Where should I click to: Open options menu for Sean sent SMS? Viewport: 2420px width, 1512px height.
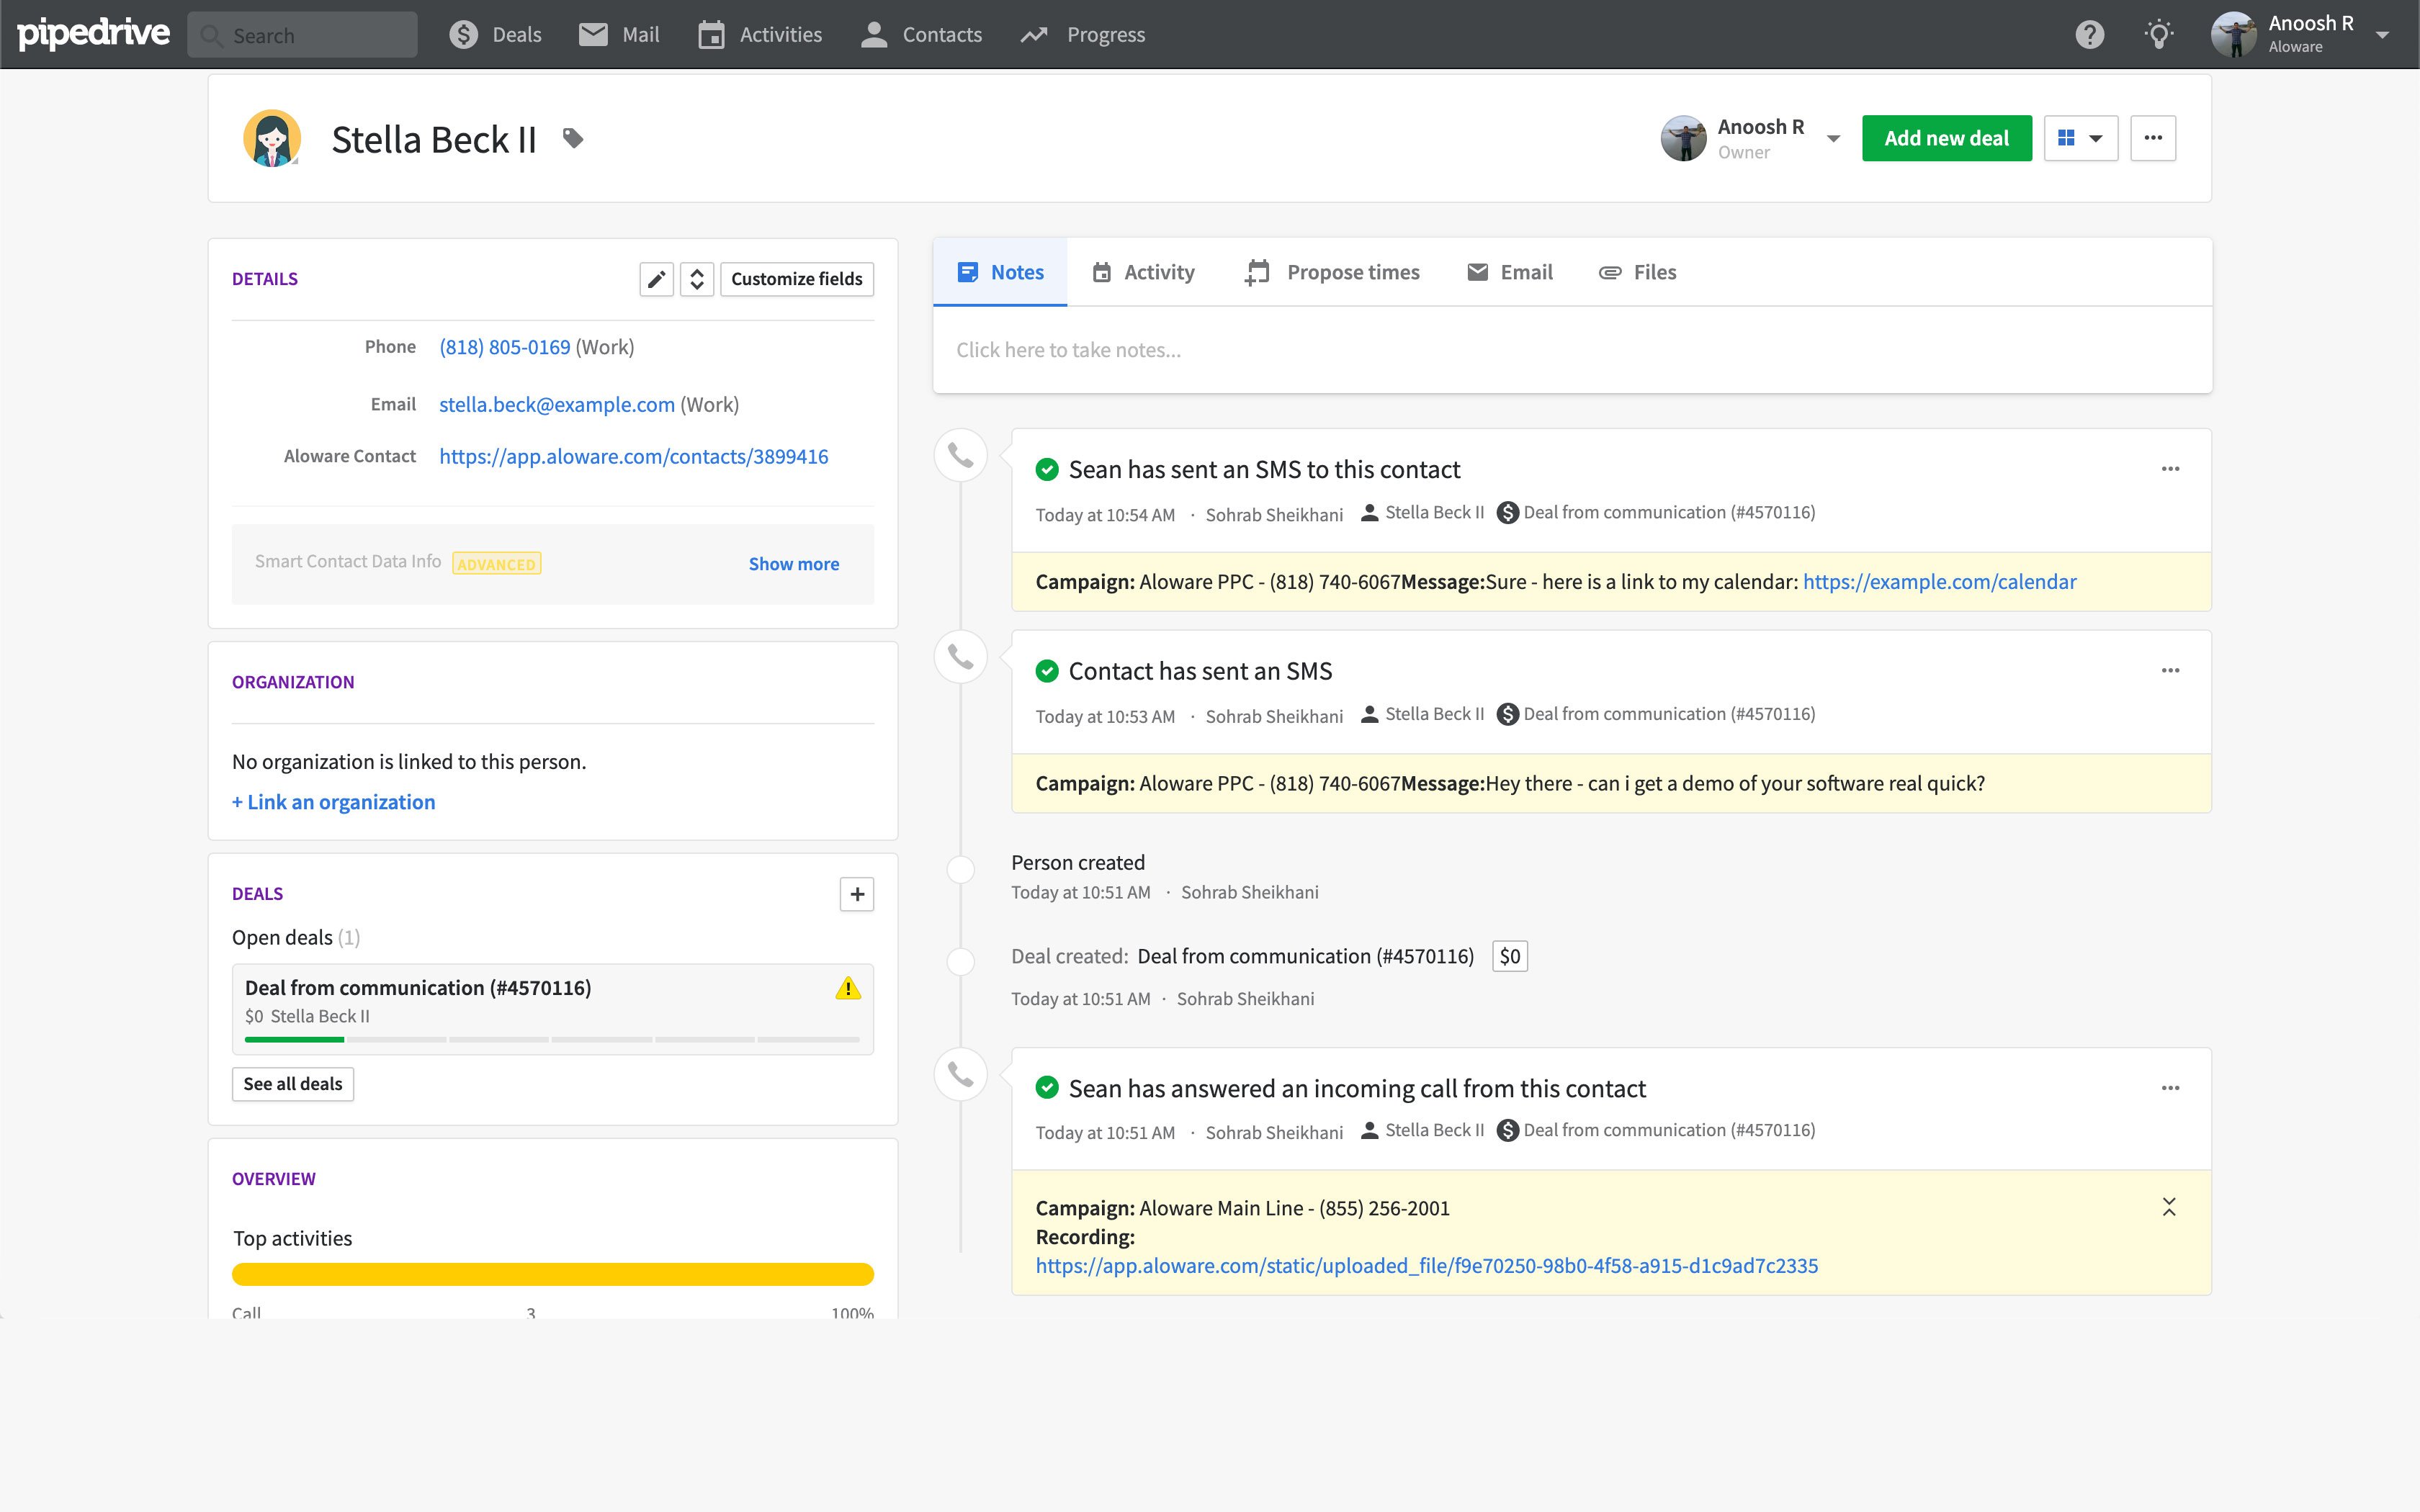[2170, 469]
